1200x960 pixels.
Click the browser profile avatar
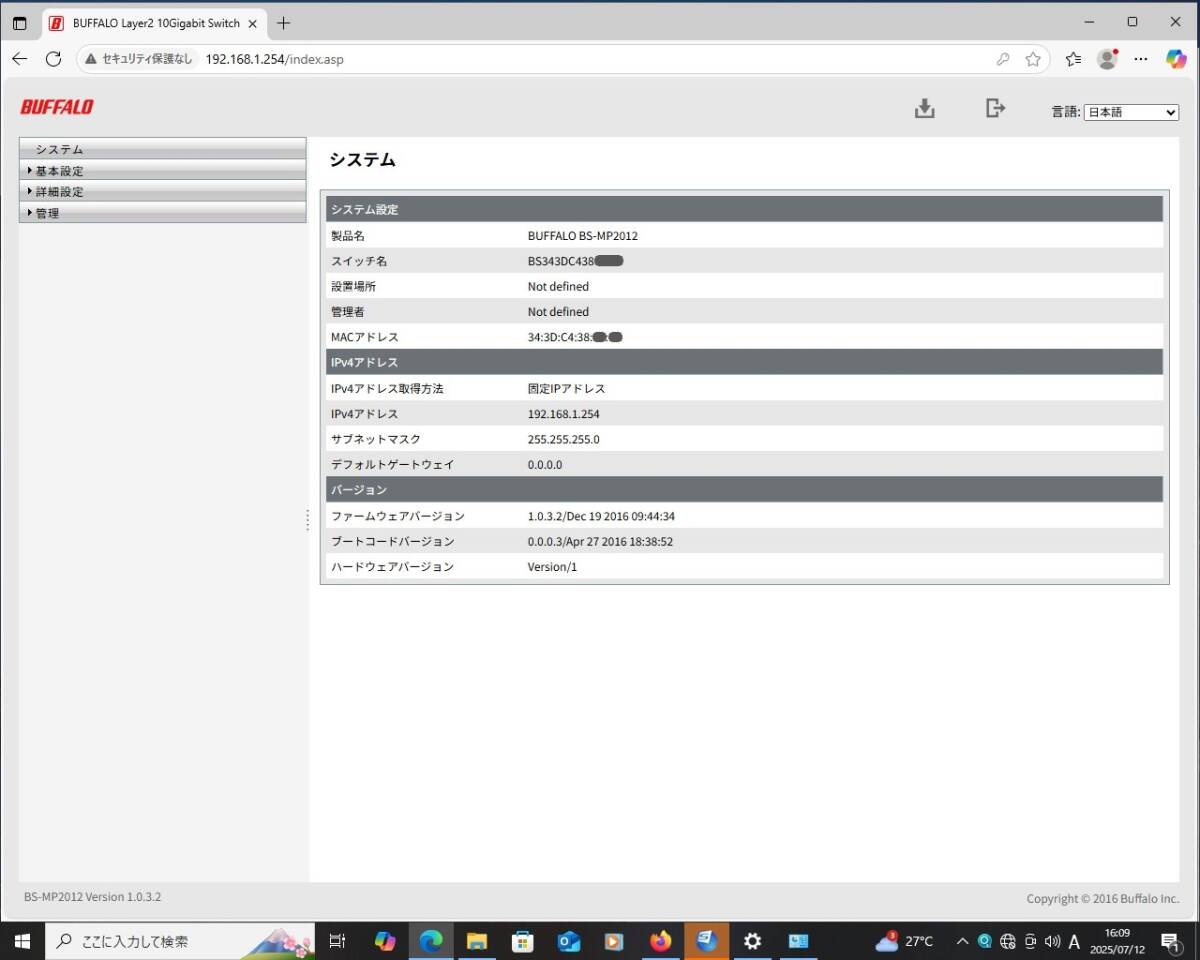click(1107, 59)
